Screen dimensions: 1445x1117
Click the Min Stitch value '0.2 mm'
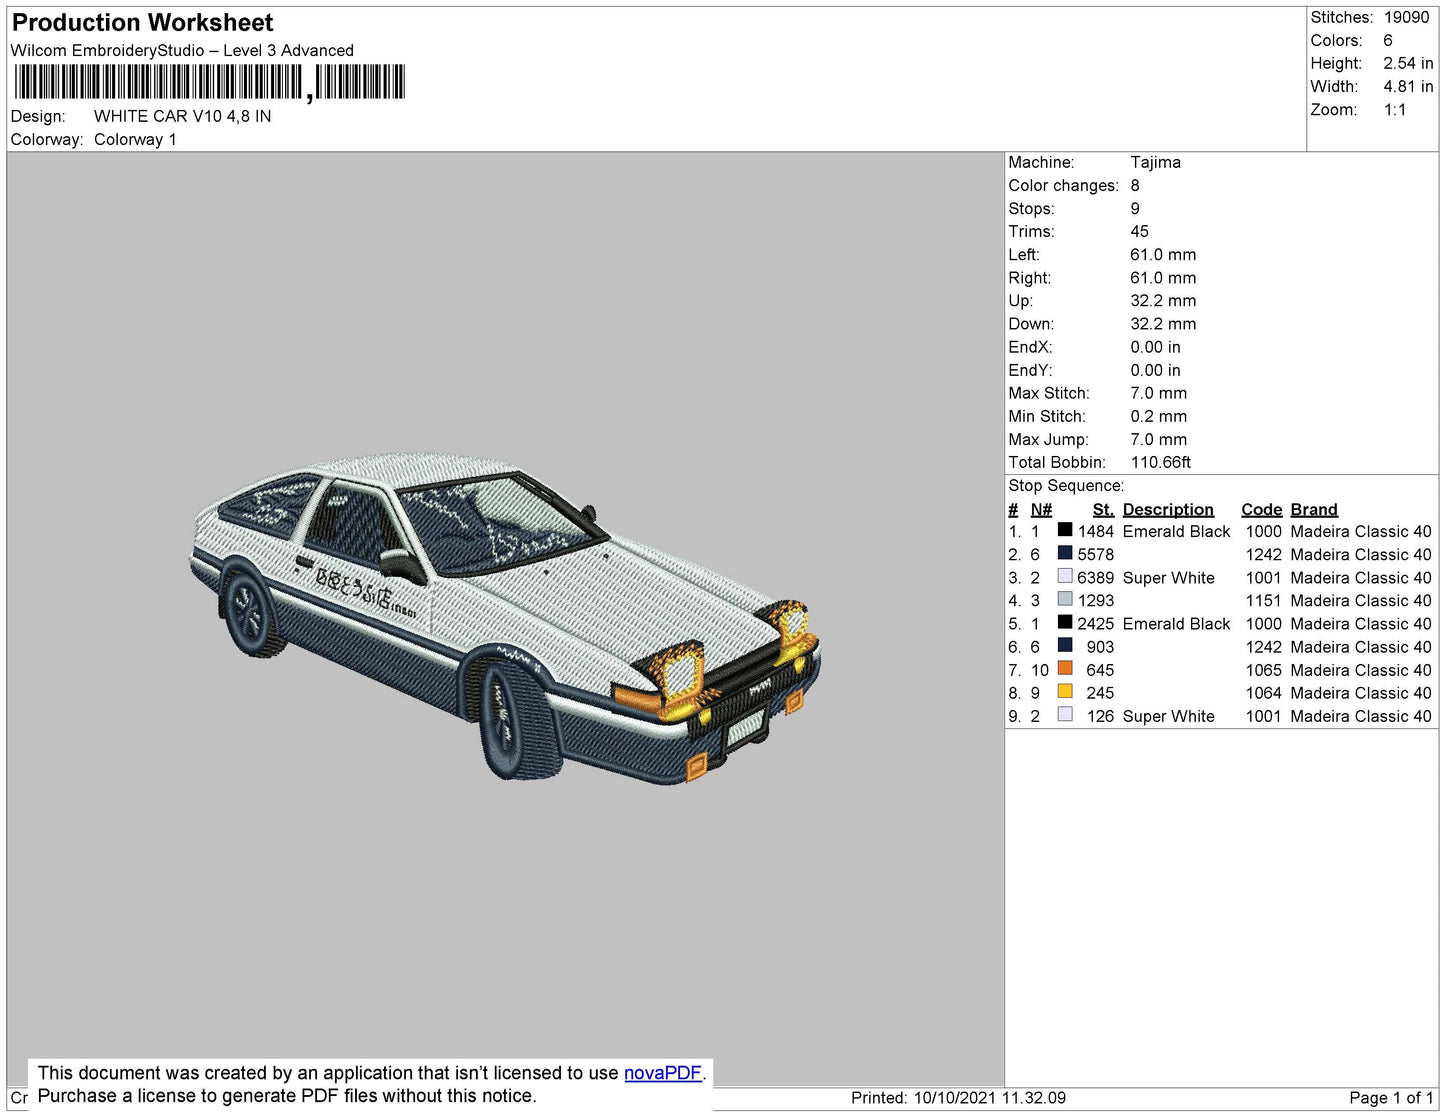click(1159, 416)
